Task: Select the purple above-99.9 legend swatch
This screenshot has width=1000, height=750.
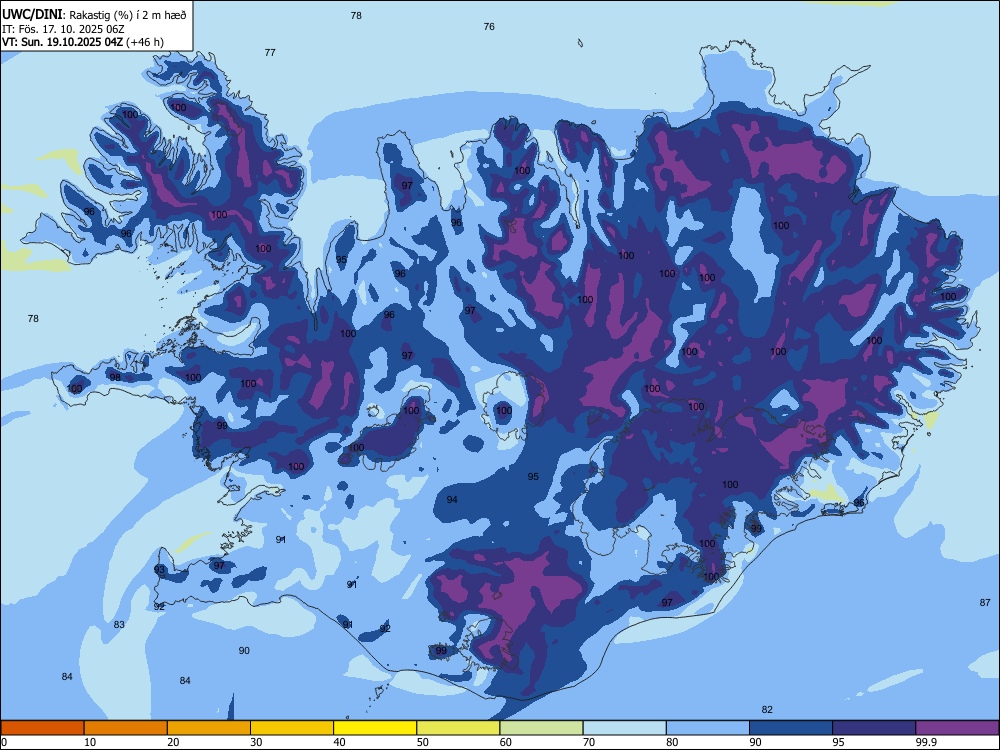Action: click(957, 728)
